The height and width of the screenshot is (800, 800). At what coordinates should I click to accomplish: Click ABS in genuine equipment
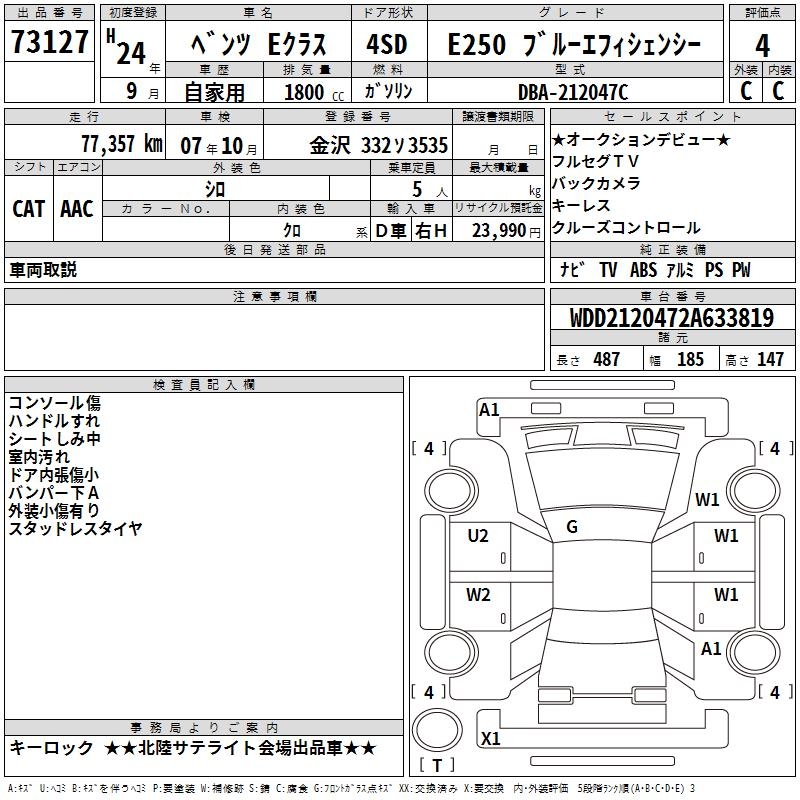tap(643, 270)
